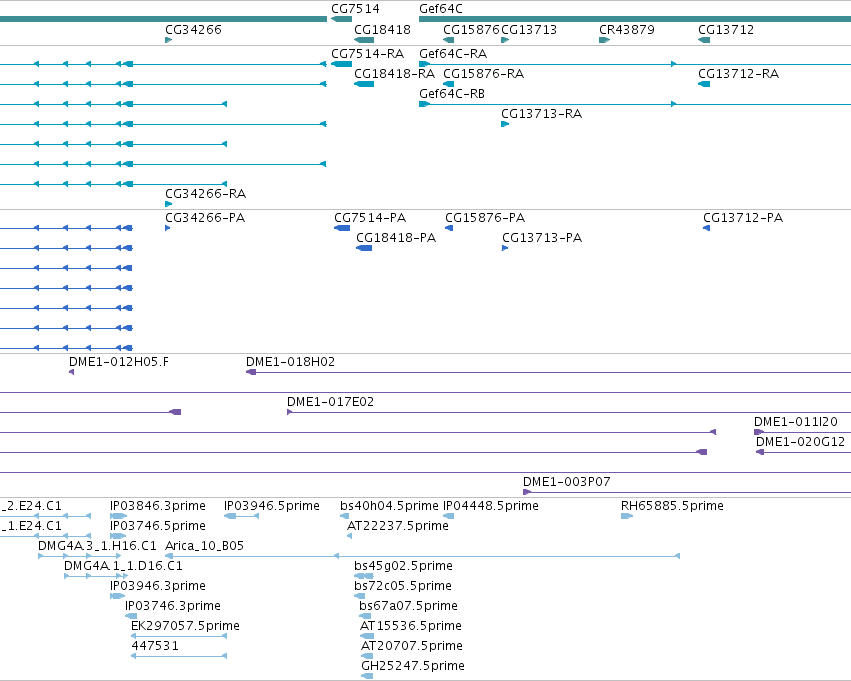Click the Gef64C-RB transcript label
This screenshot has width=851, height=681.
pyautogui.click(x=452, y=94)
